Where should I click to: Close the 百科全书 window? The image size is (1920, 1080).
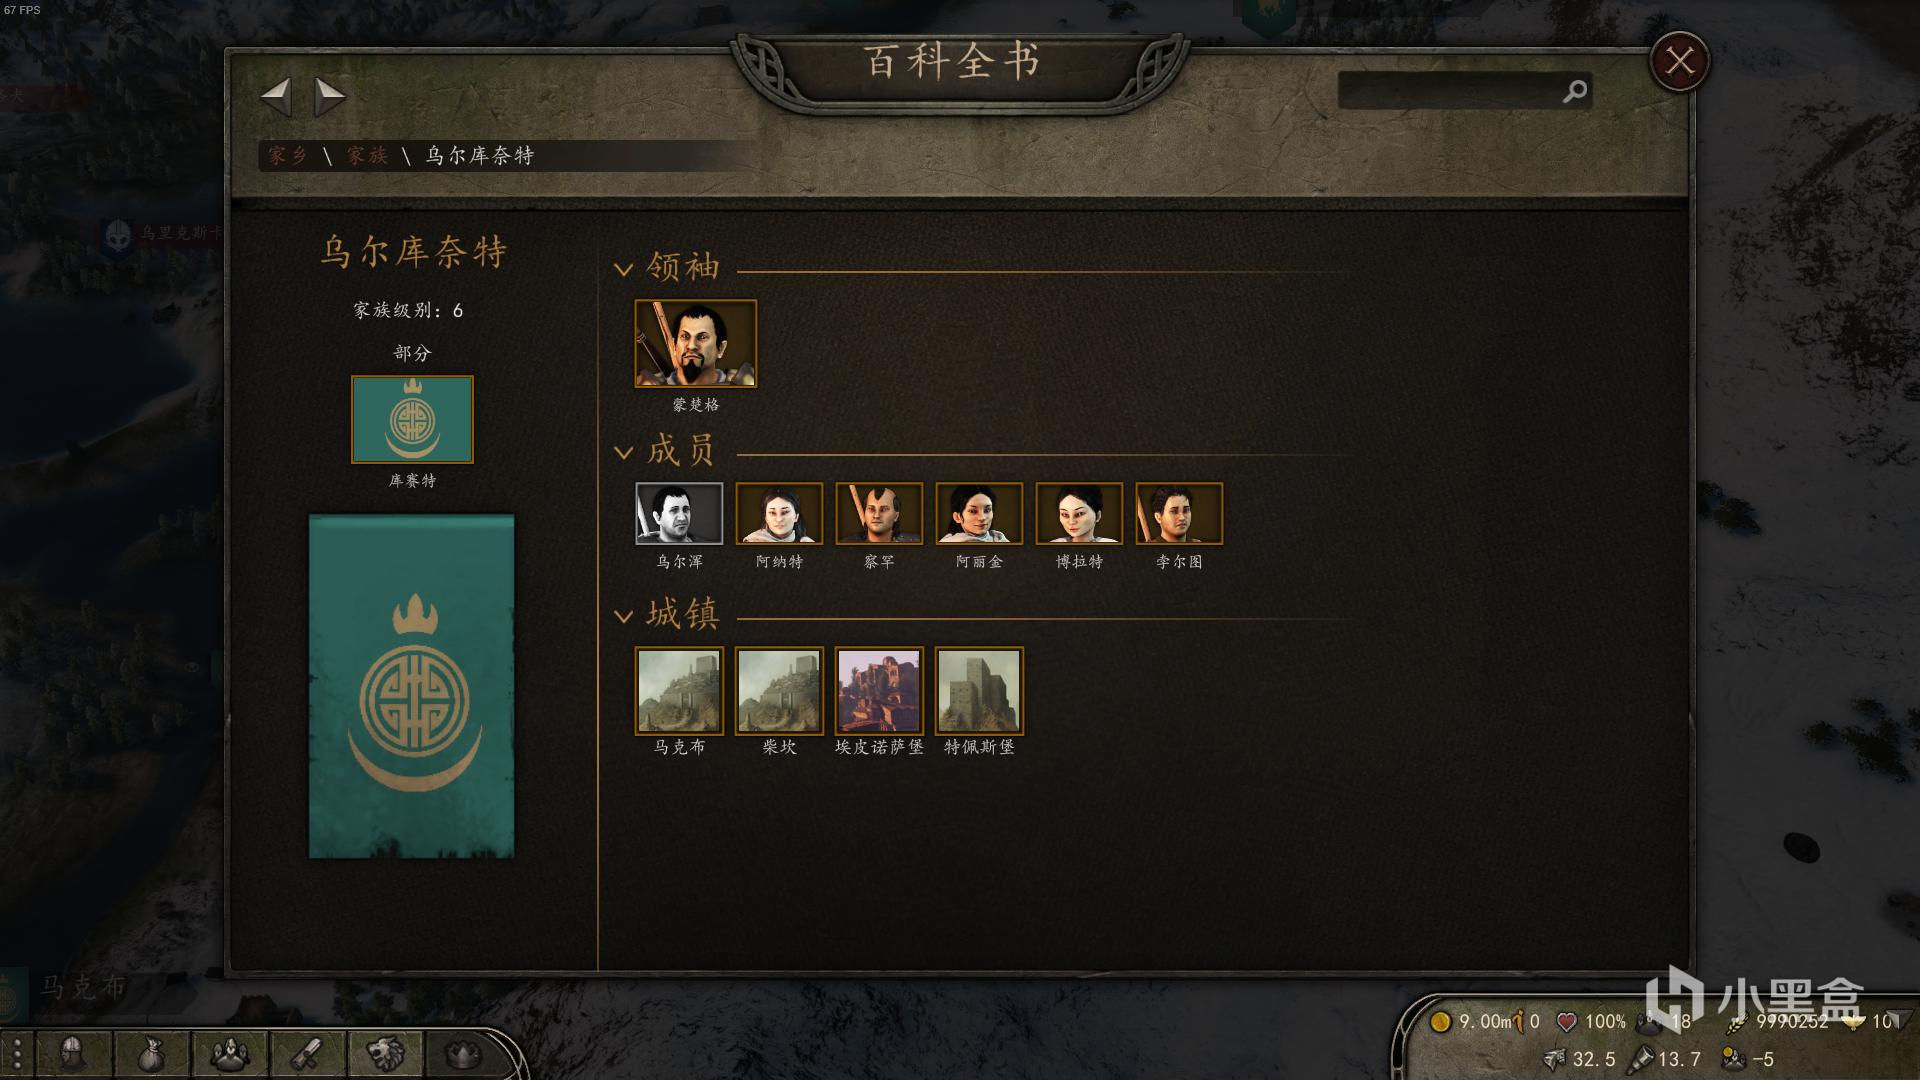point(1679,62)
